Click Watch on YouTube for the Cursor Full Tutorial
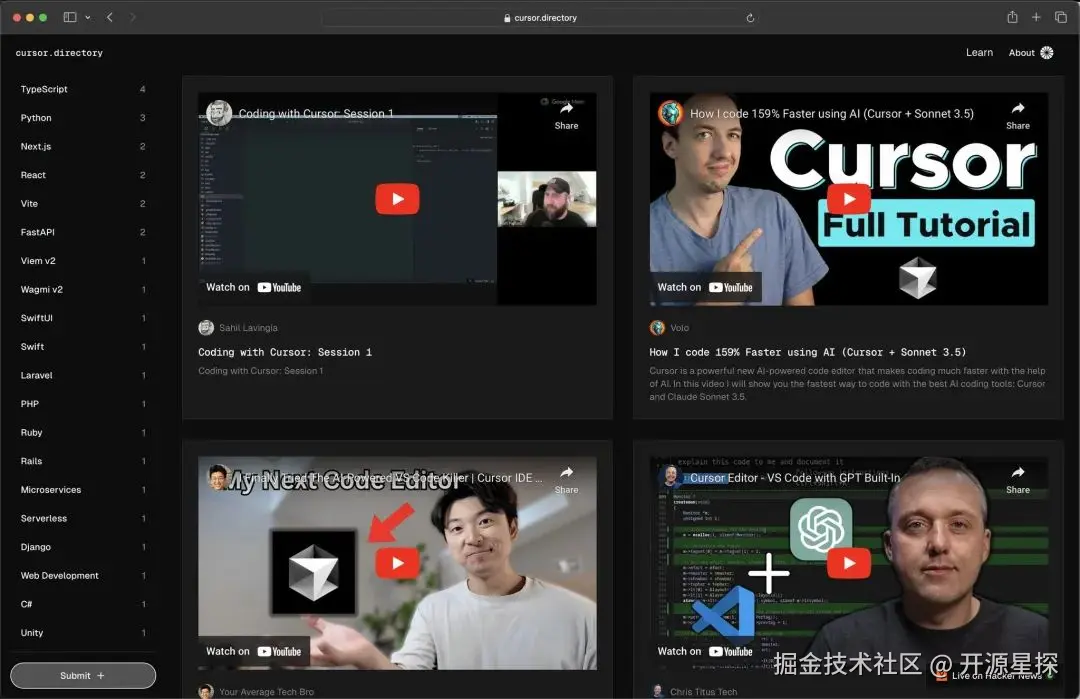This screenshot has height=699, width=1080. (706, 287)
